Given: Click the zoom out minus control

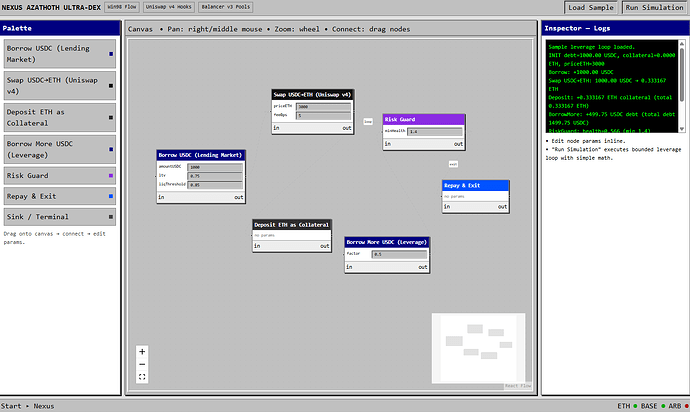Looking at the screenshot, I should [x=142, y=364].
